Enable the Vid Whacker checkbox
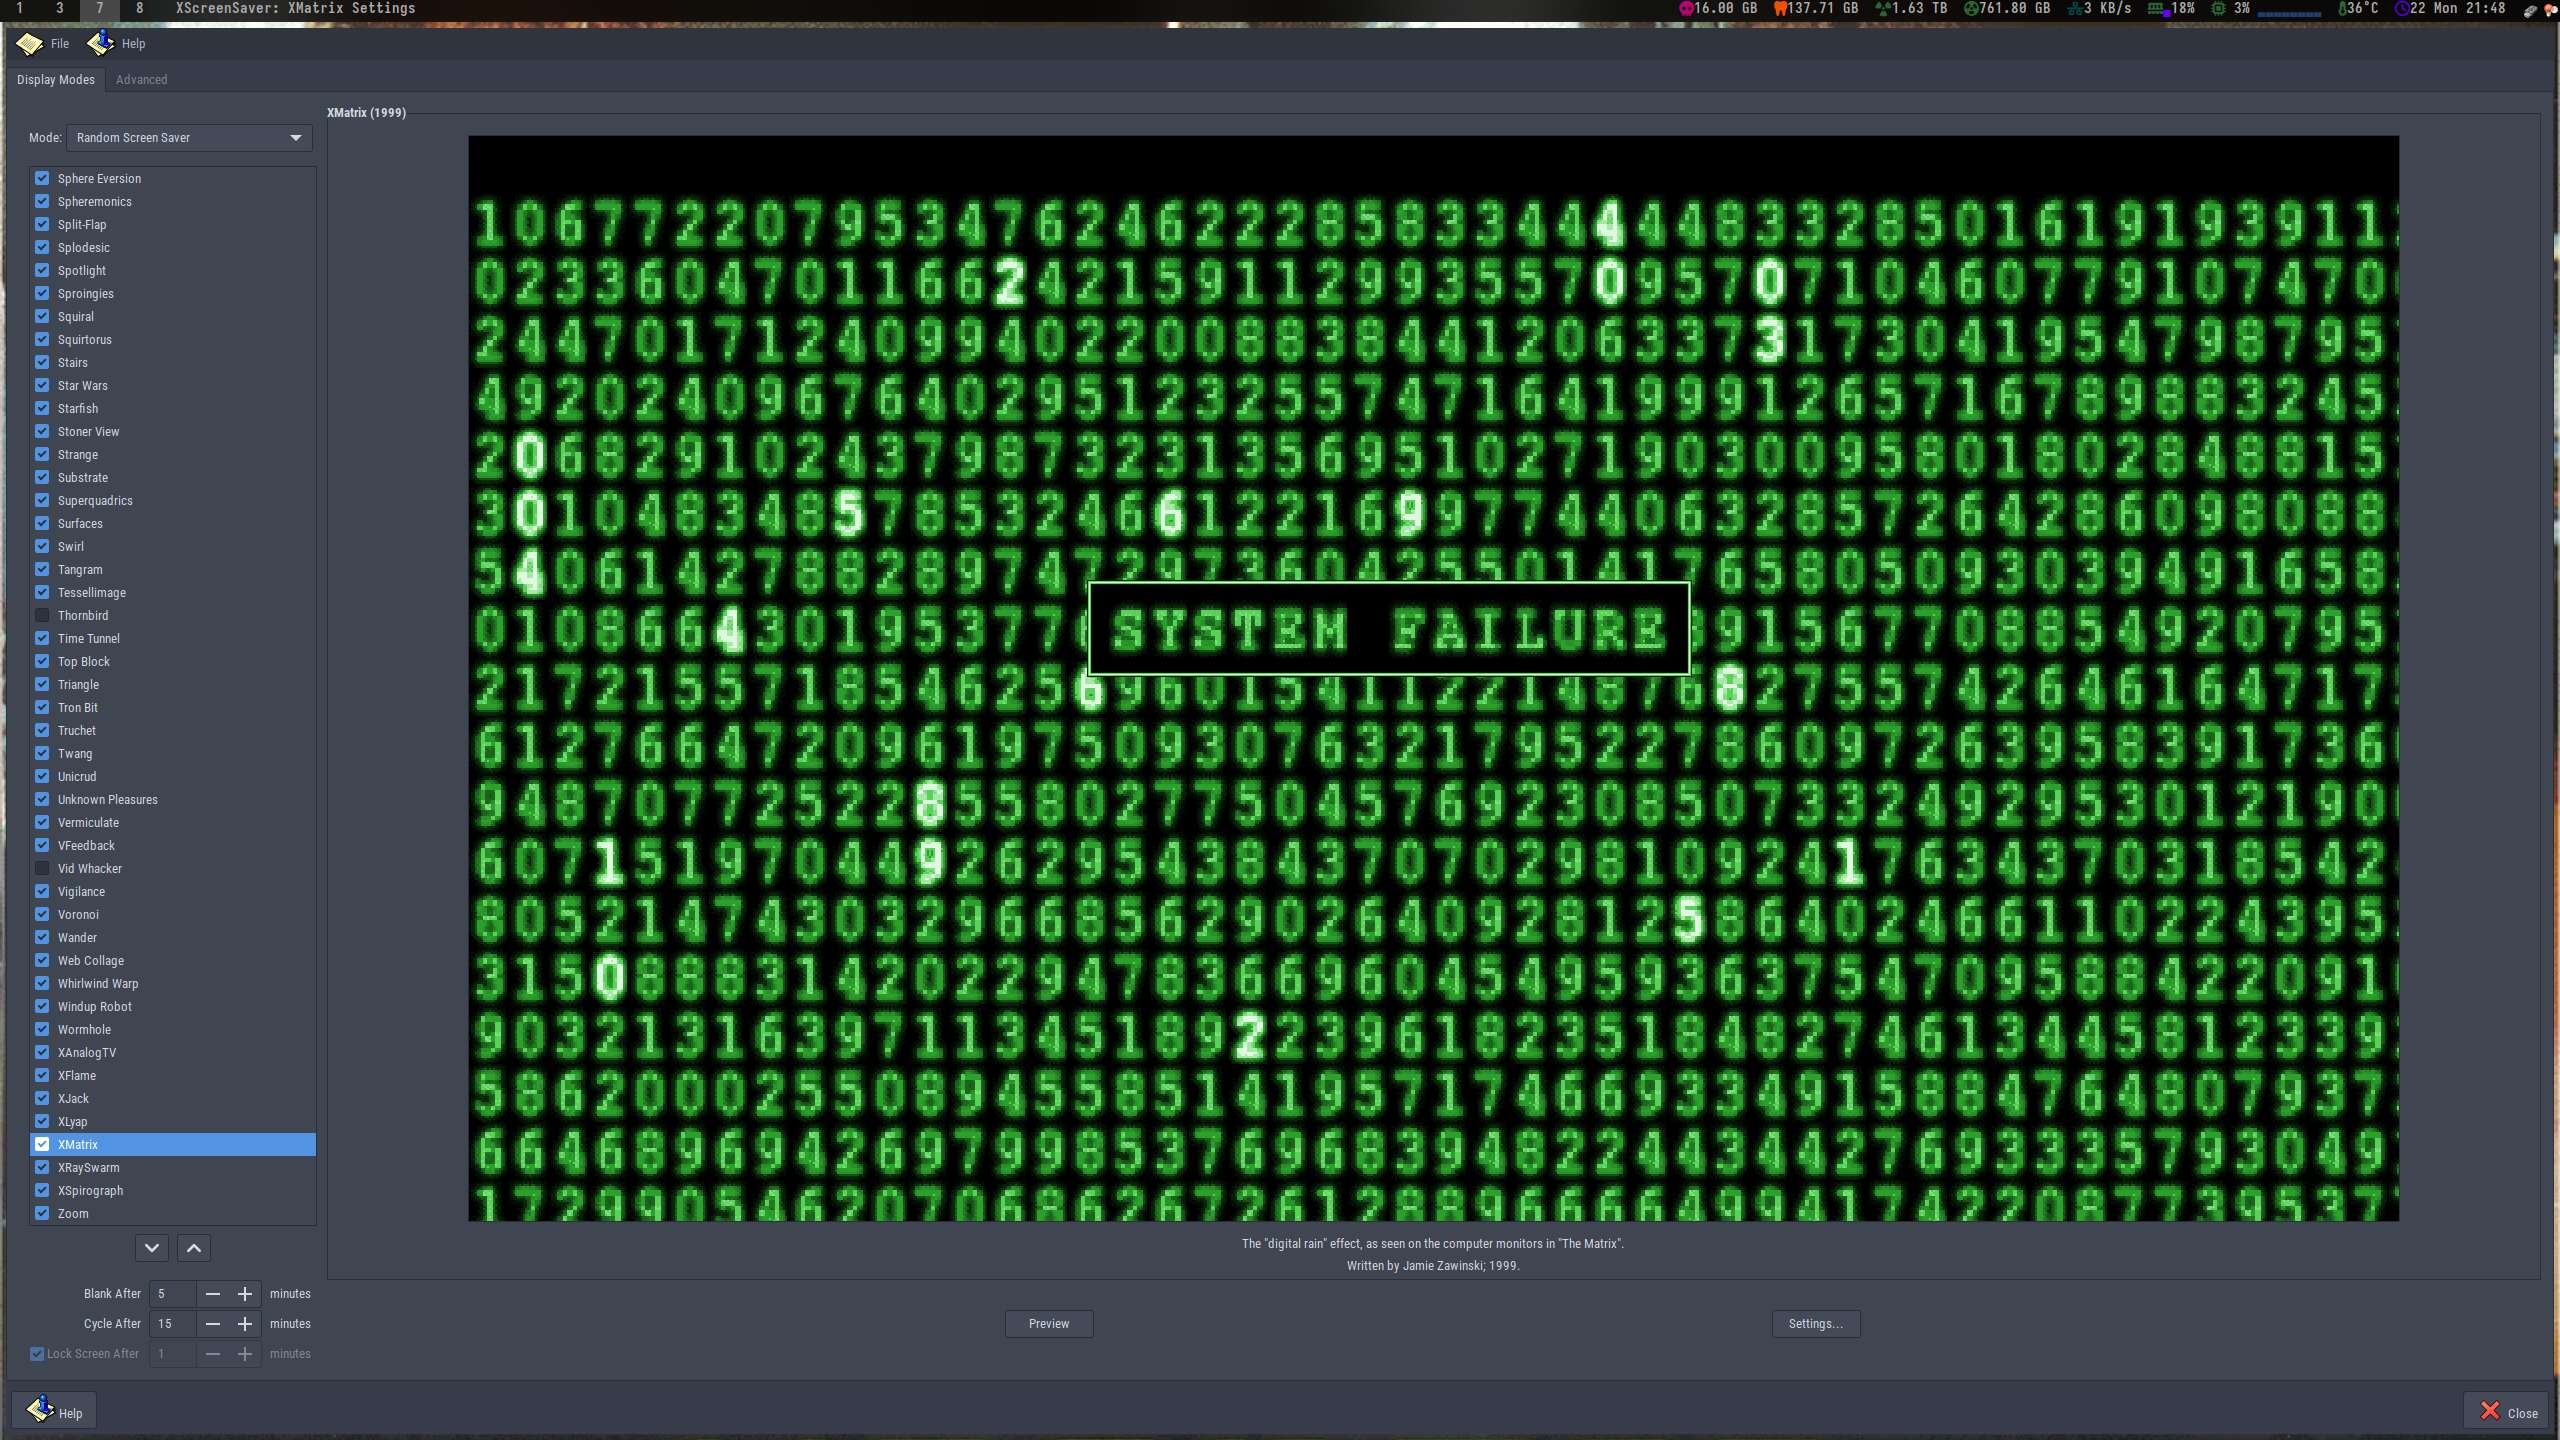2560x1440 pixels. (x=42, y=868)
